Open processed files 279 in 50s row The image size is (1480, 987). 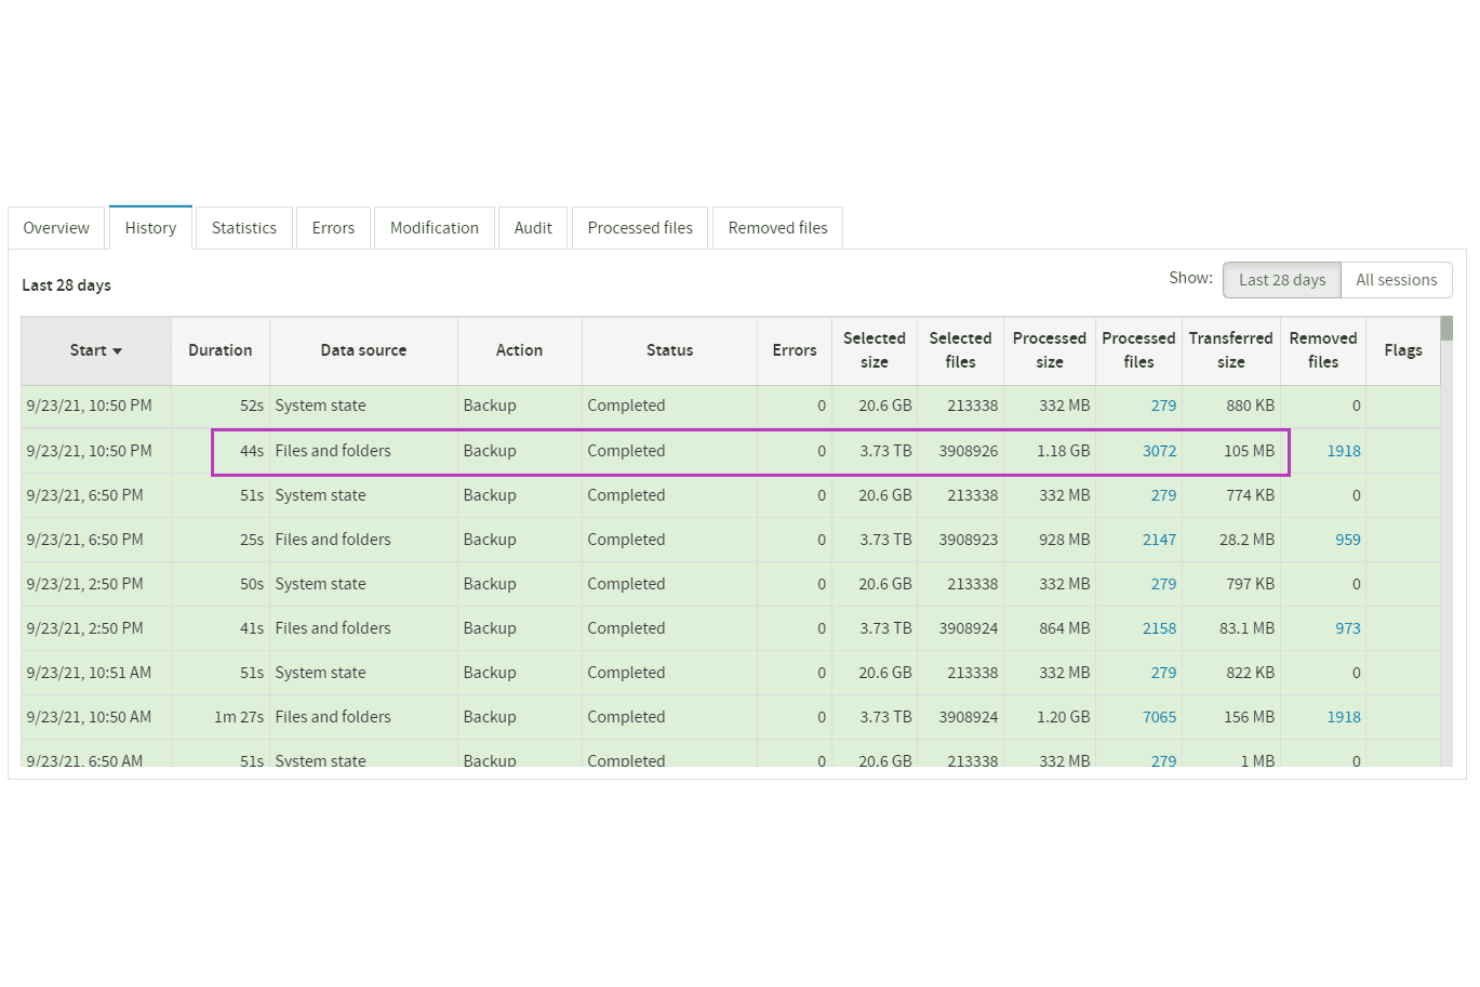[1163, 584]
